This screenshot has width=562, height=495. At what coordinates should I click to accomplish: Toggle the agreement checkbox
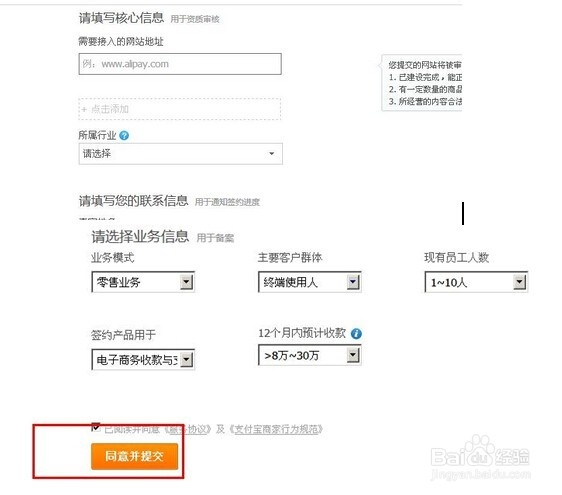point(96,427)
